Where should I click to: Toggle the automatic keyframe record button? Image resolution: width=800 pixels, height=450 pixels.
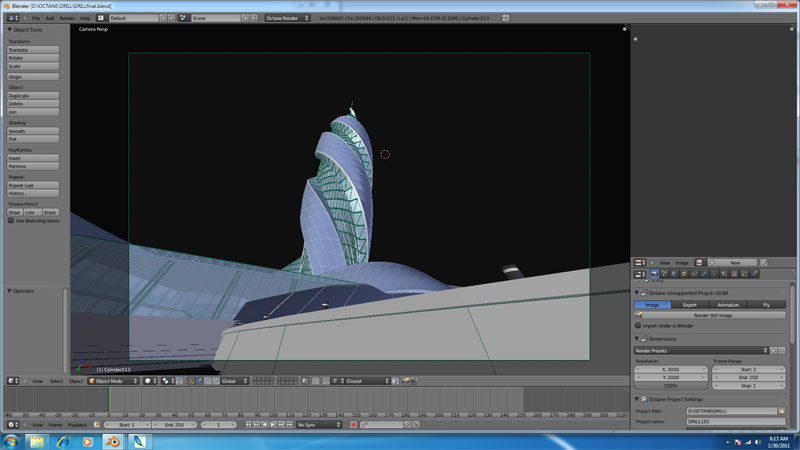(353, 424)
